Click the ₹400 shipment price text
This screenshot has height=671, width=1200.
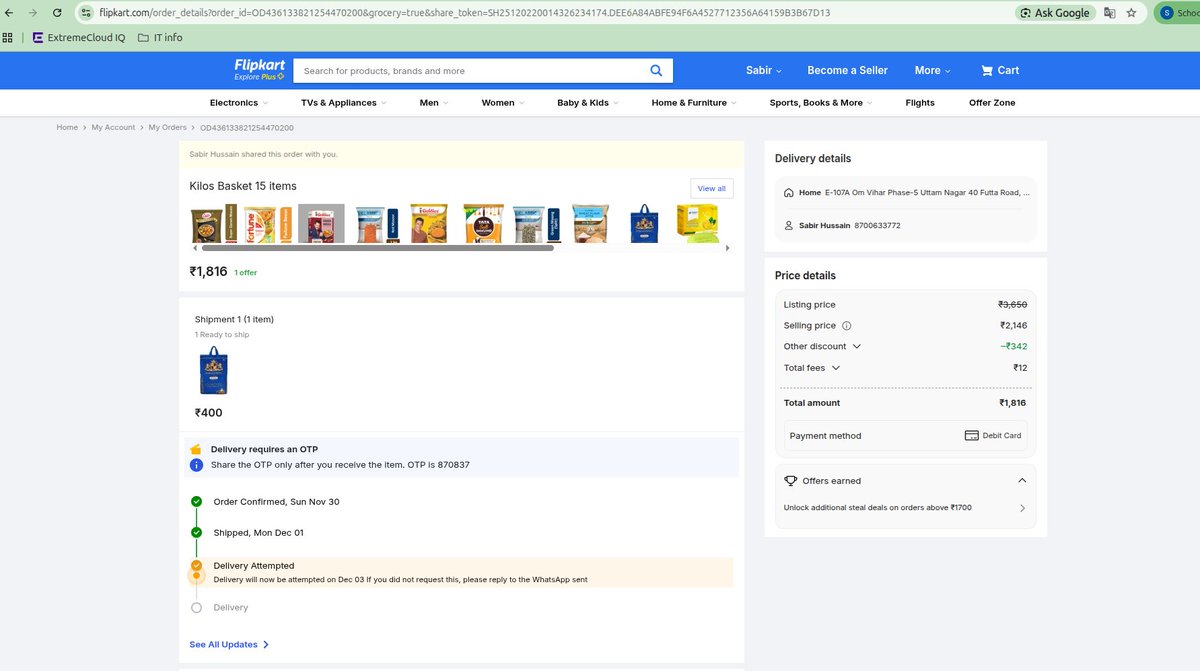point(209,413)
